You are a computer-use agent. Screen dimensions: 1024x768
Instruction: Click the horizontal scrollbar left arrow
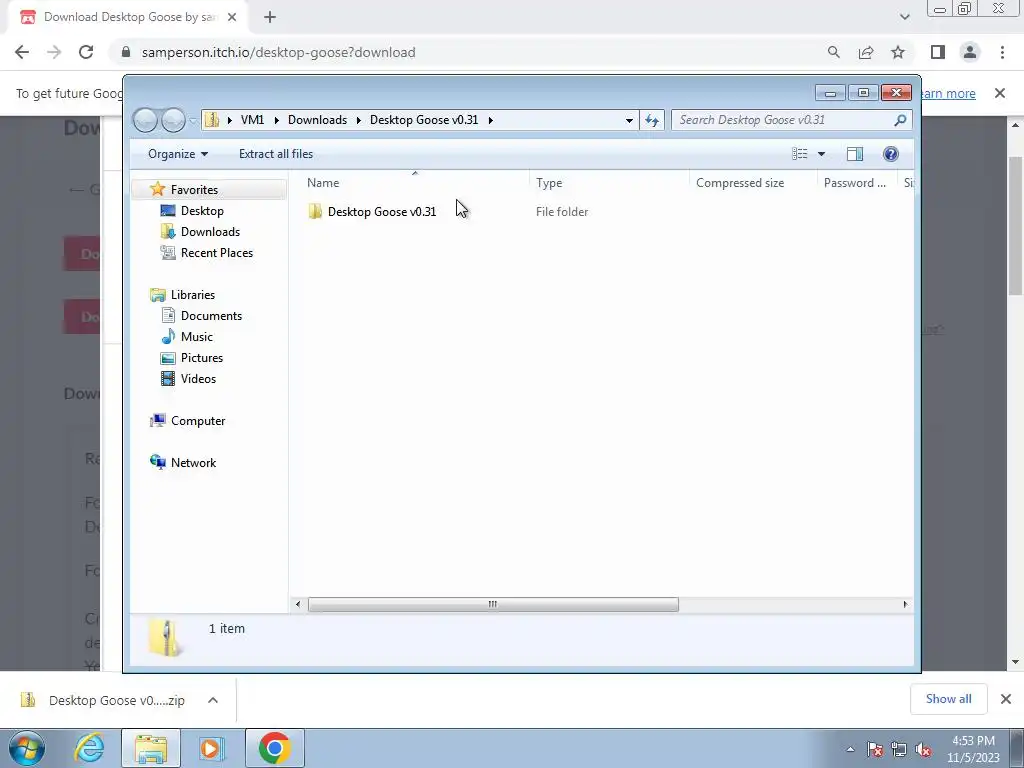click(298, 605)
